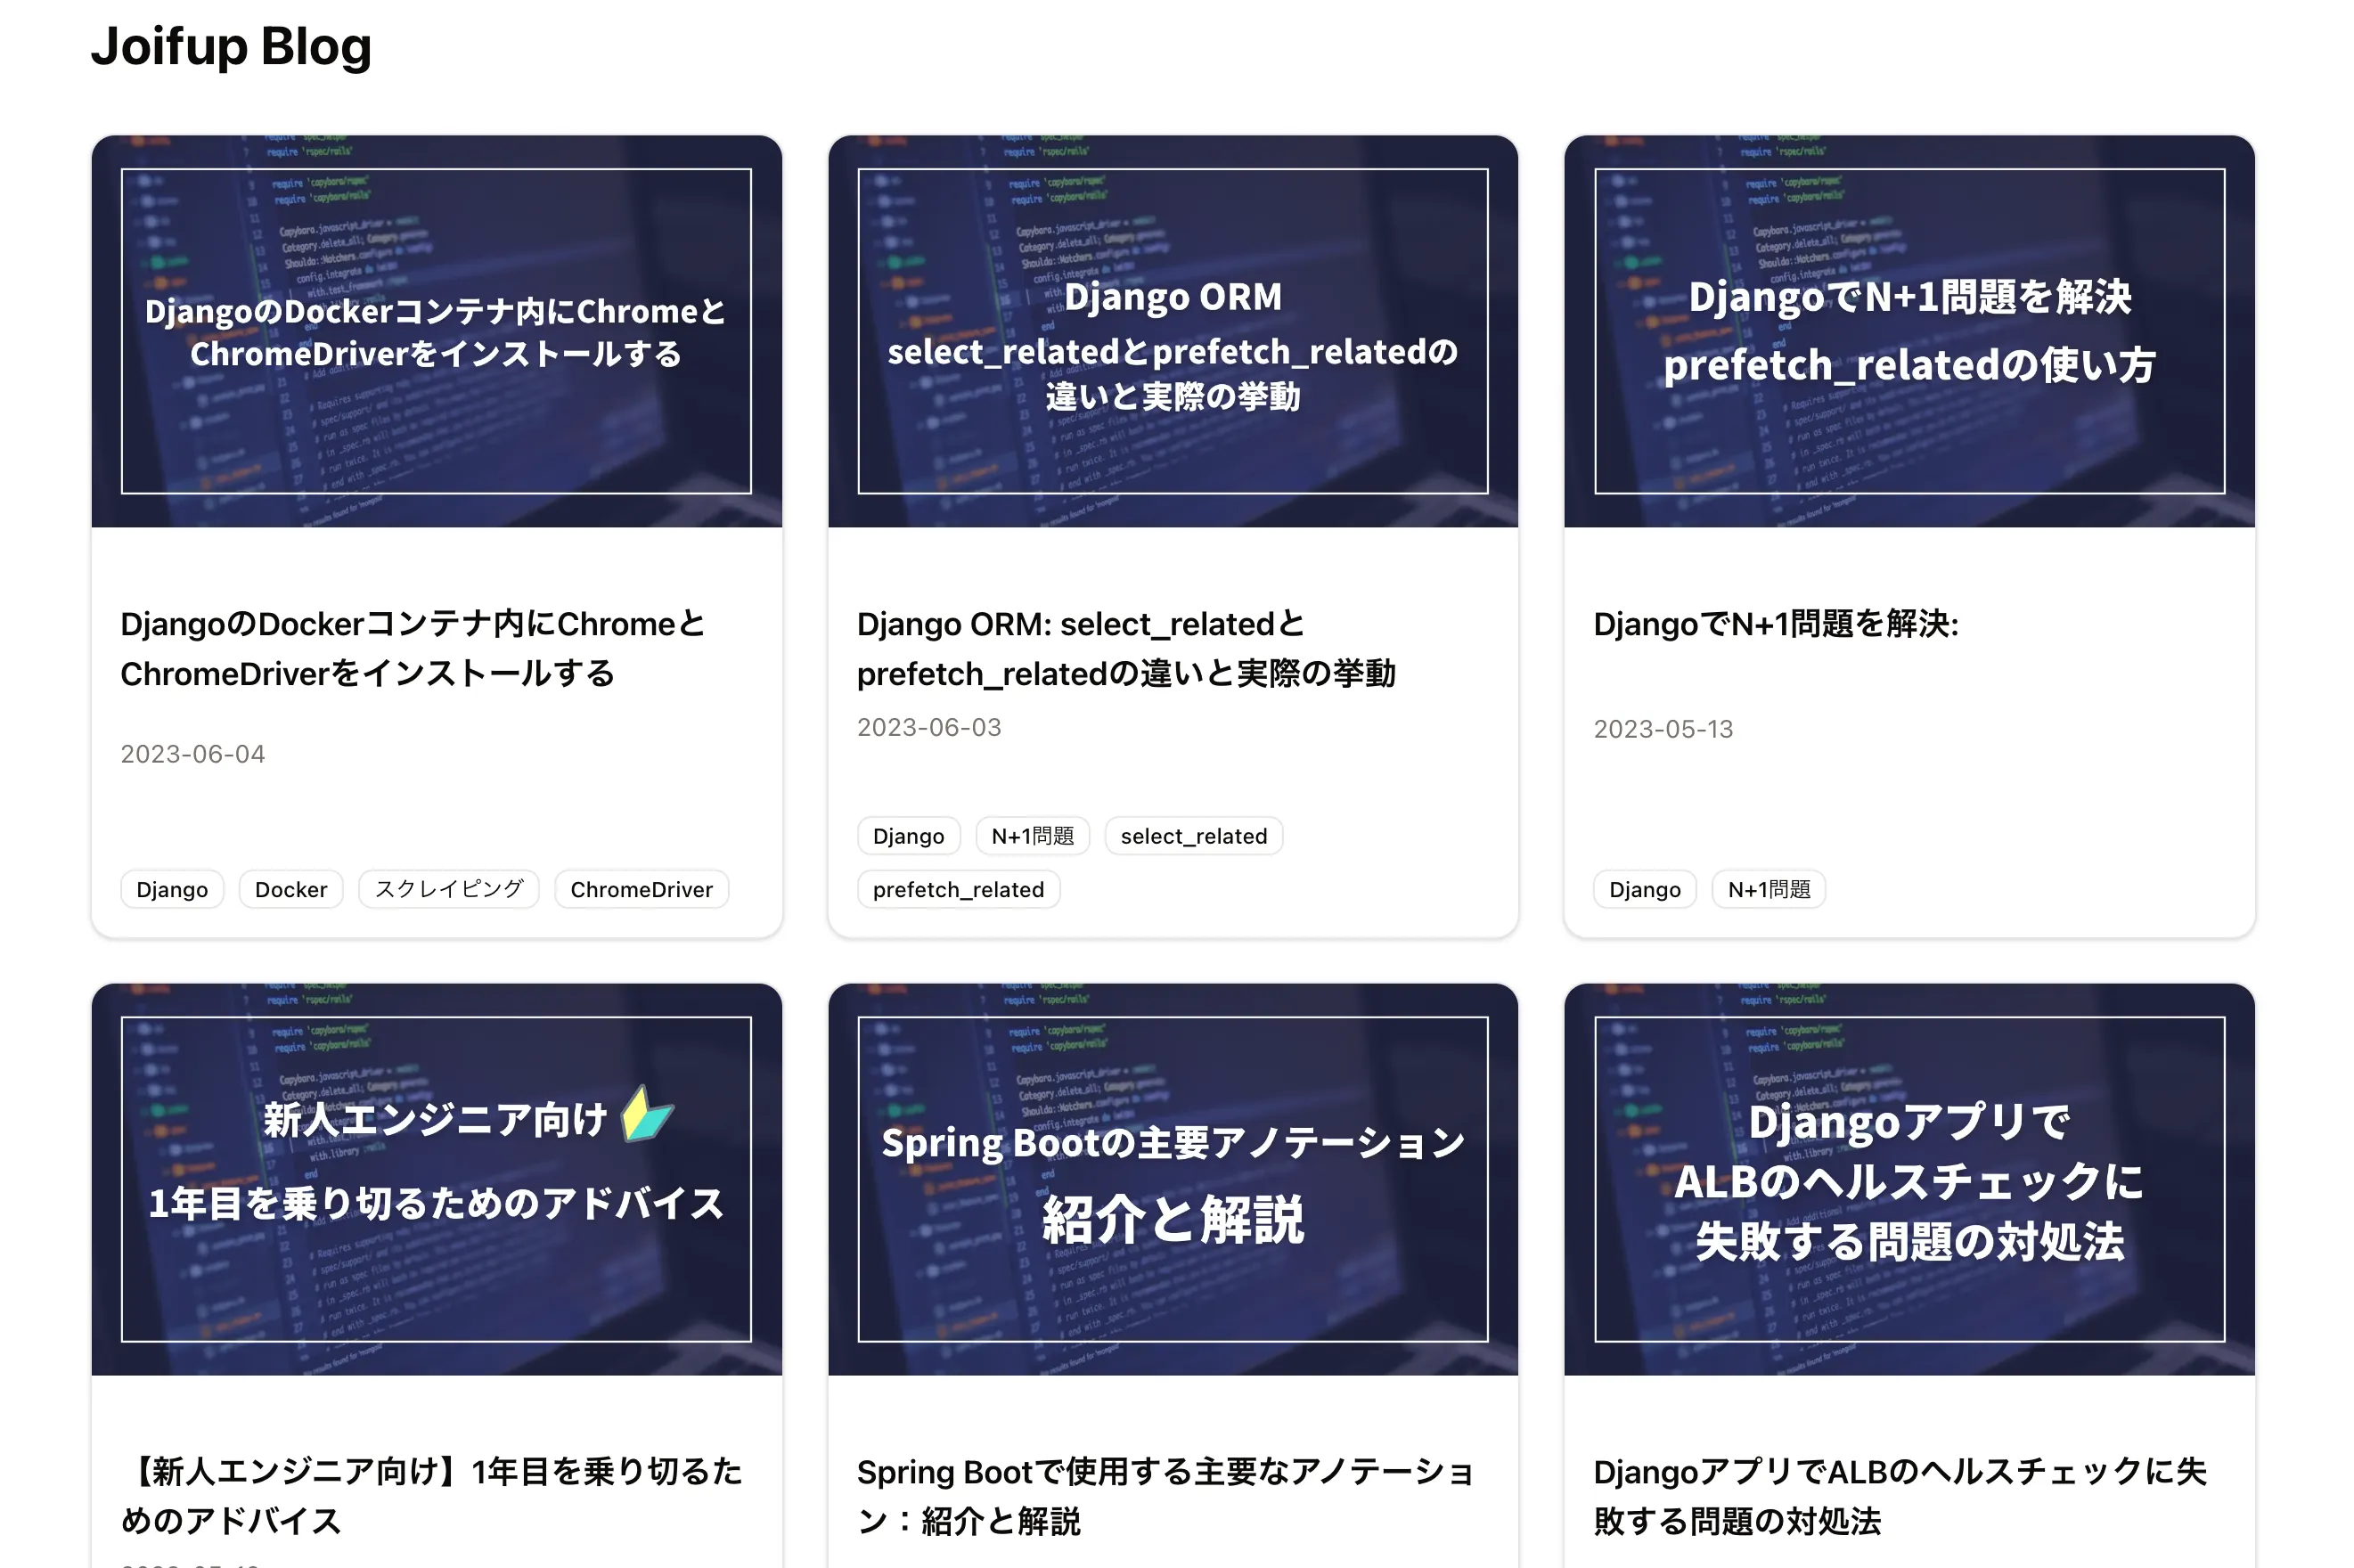Click the Spring Bootで使用する主要なアノテーション article title

tap(1165, 1495)
